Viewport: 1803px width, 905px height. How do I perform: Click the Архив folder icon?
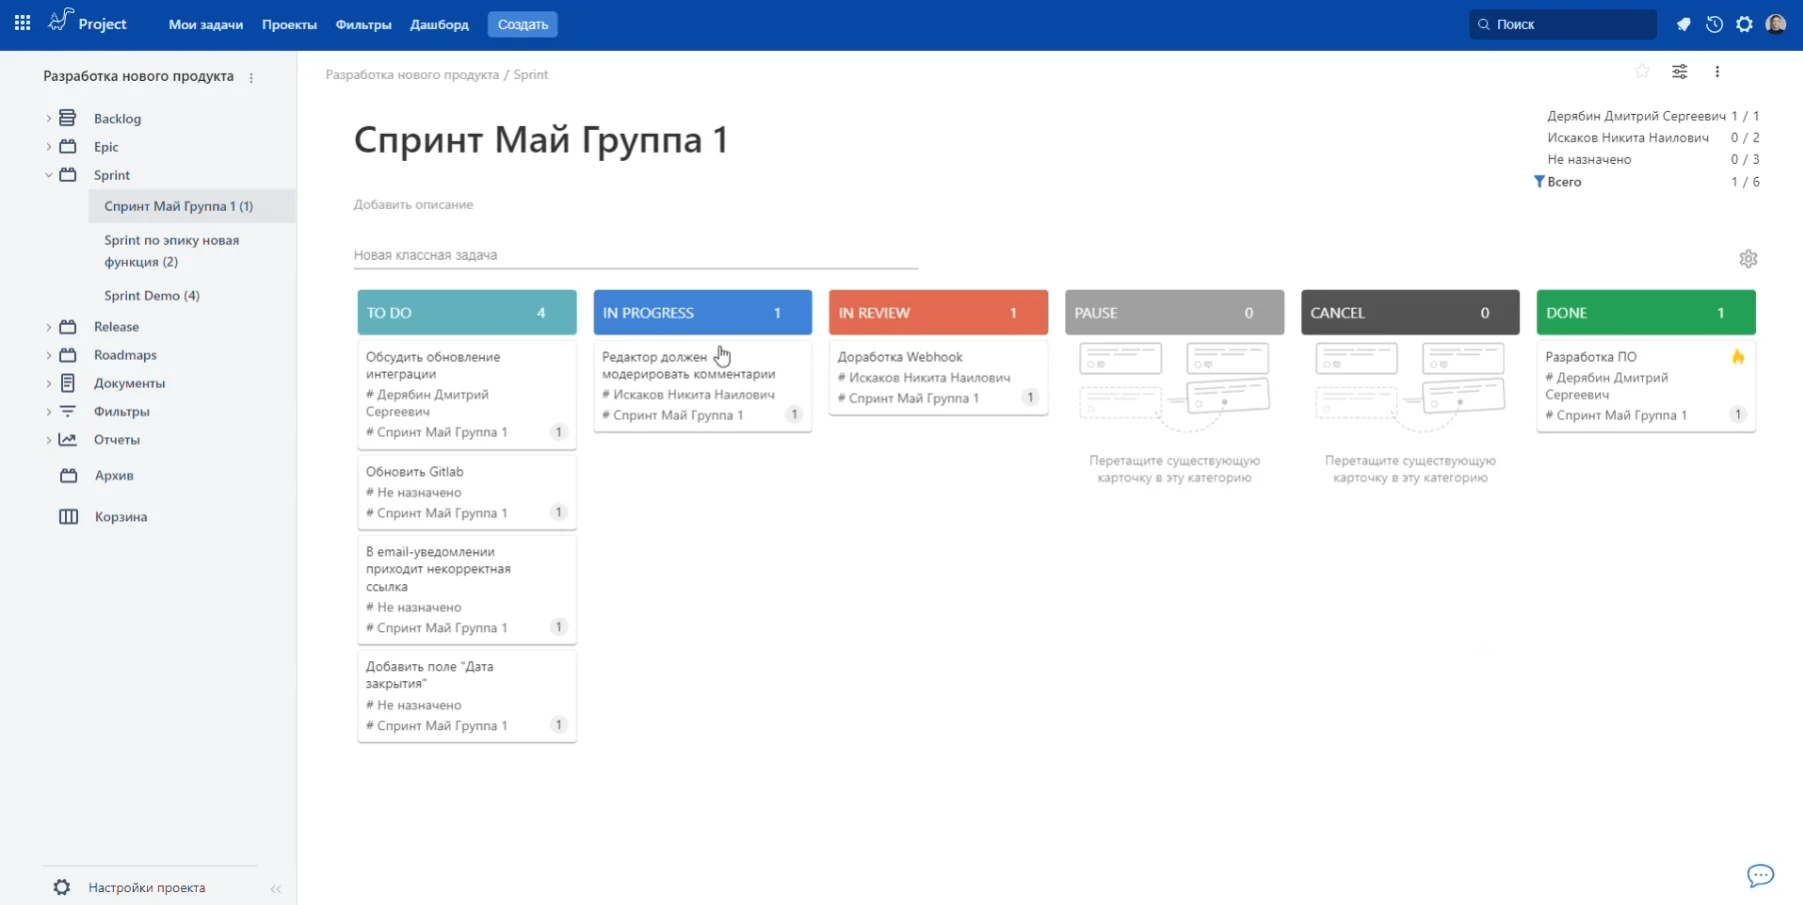click(68, 475)
